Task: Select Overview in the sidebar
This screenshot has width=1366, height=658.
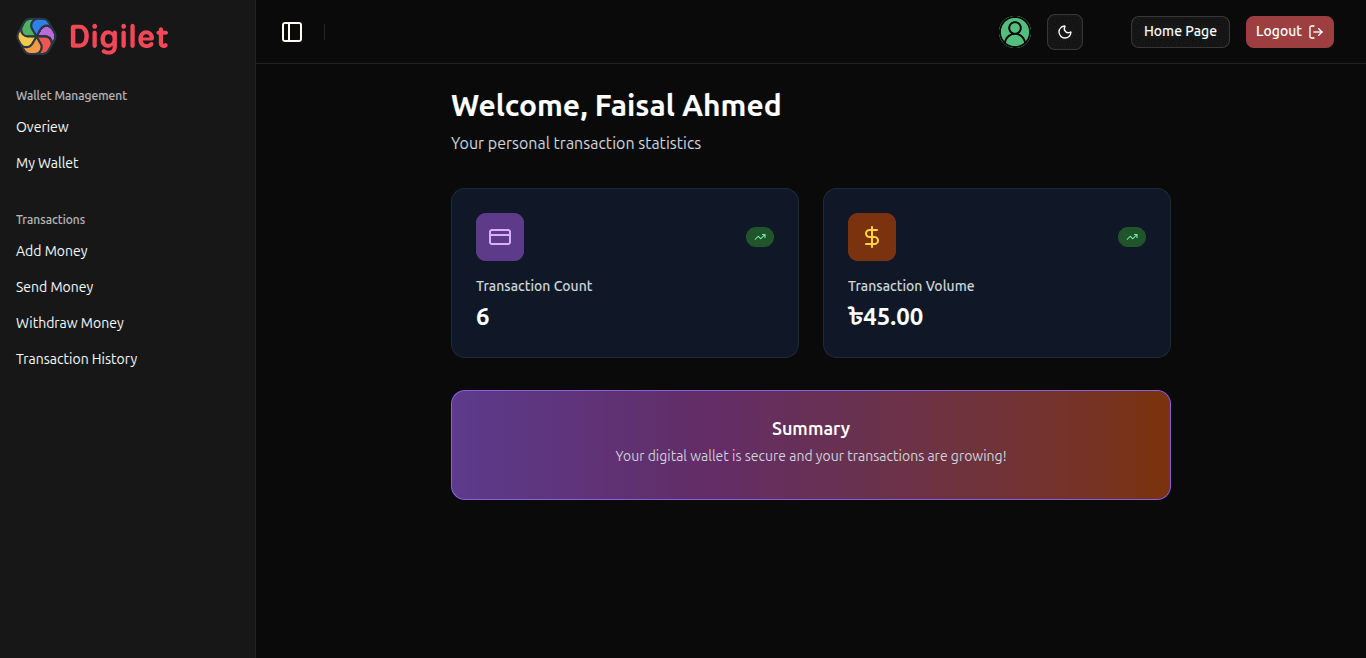Action: point(42,127)
